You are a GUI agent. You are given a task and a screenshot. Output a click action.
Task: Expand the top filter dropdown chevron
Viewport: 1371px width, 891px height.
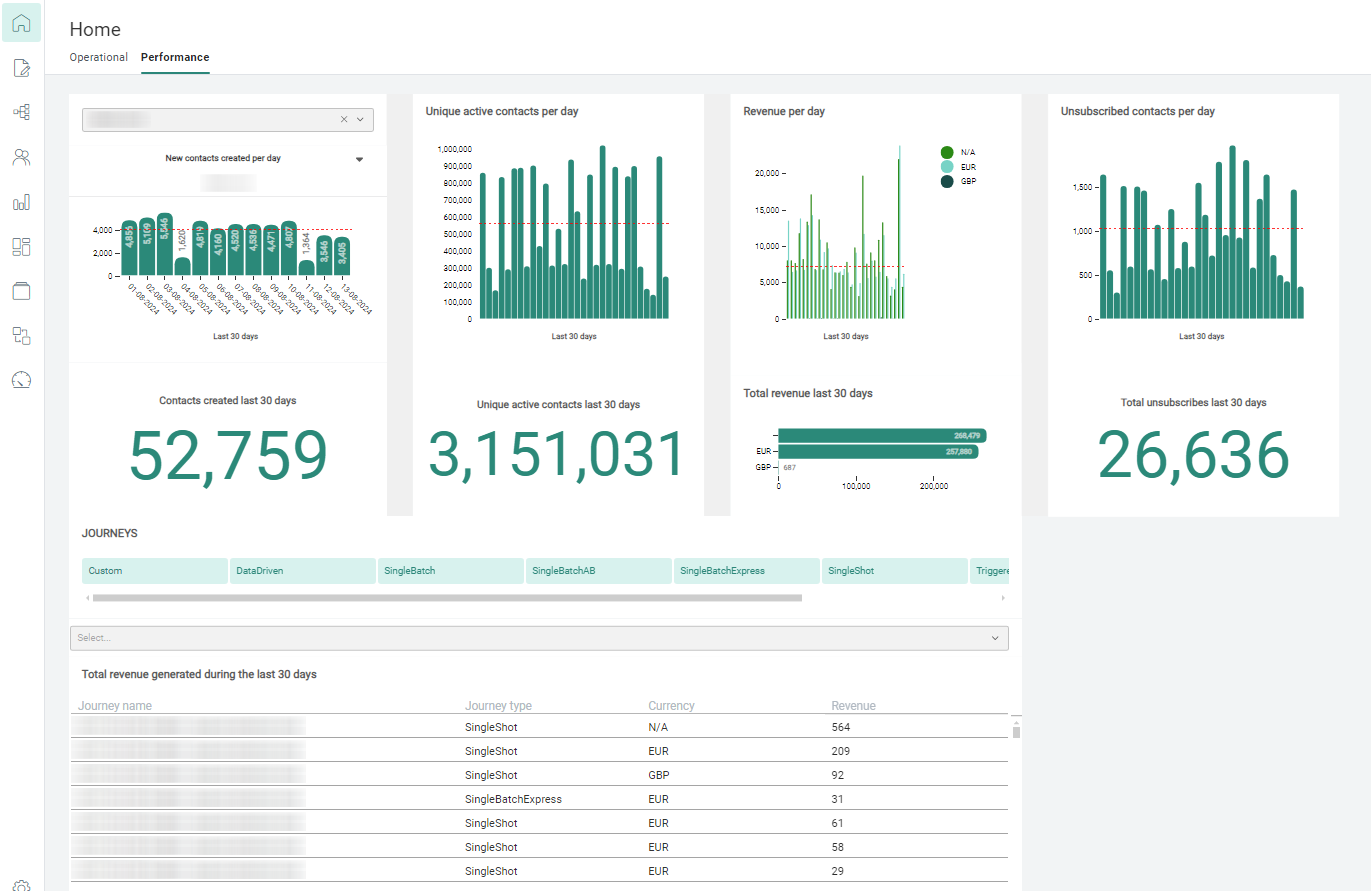(361, 119)
